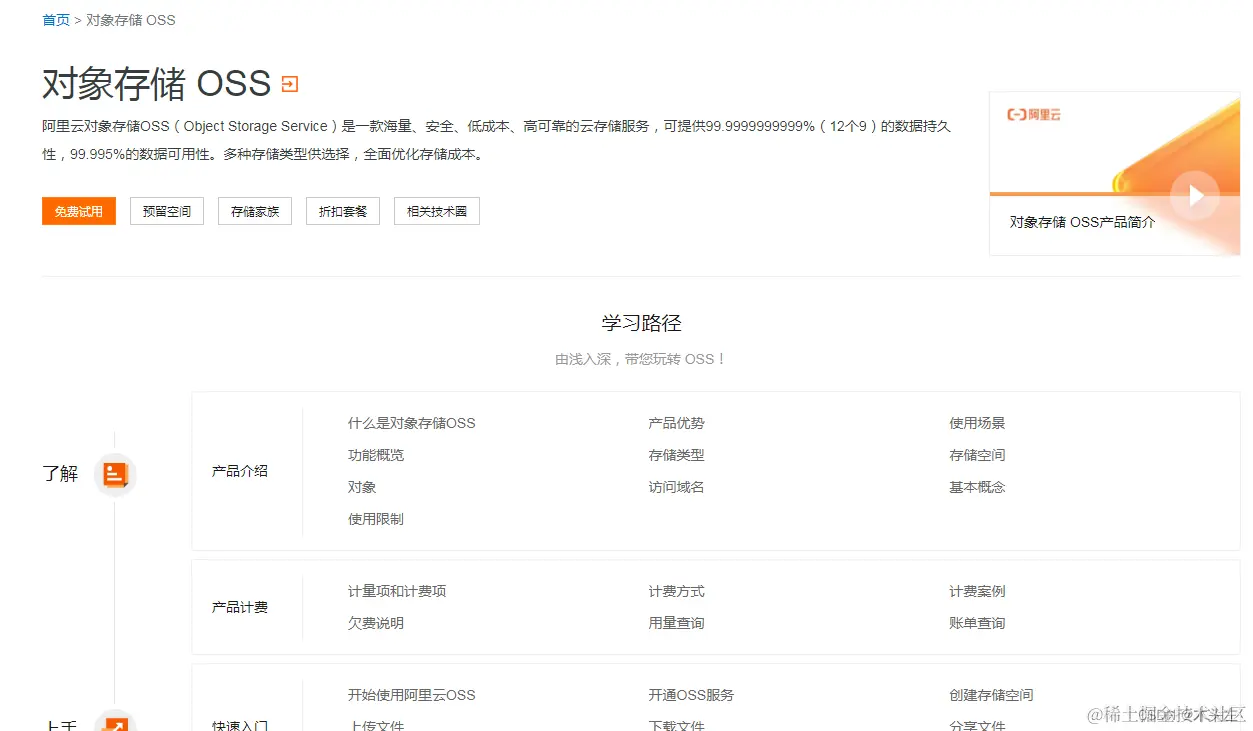Open the 存储家族 button
The image size is (1253, 731).
(255, 211)
